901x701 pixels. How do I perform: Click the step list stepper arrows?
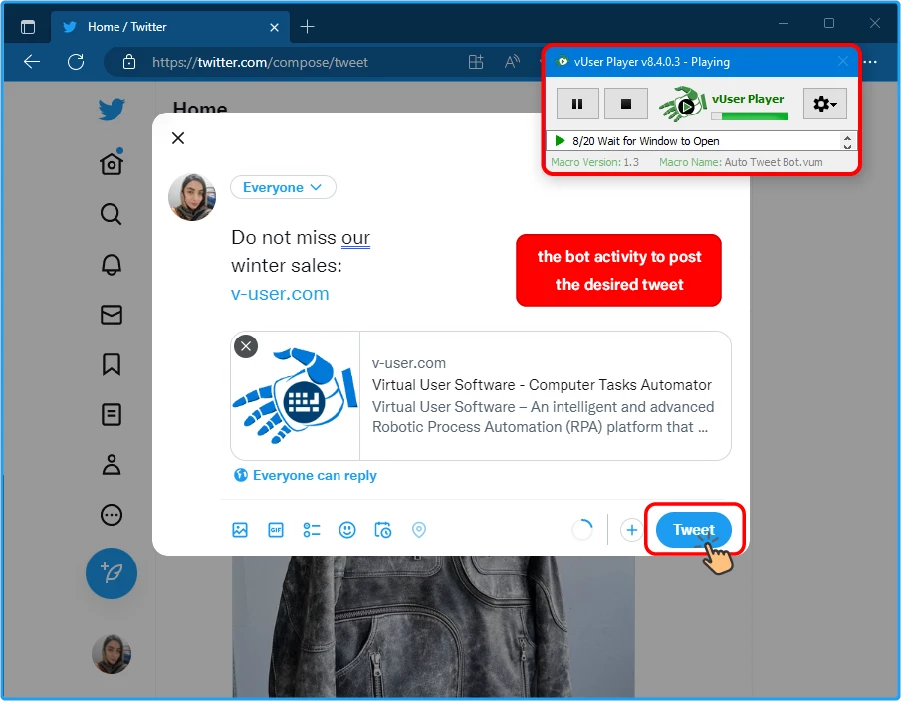847,141
